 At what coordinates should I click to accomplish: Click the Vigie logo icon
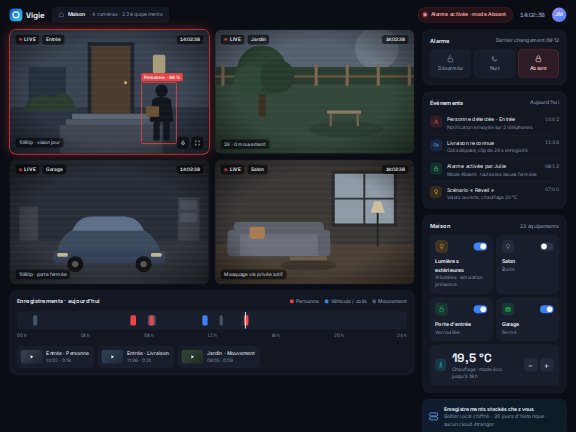pos(16,15)
